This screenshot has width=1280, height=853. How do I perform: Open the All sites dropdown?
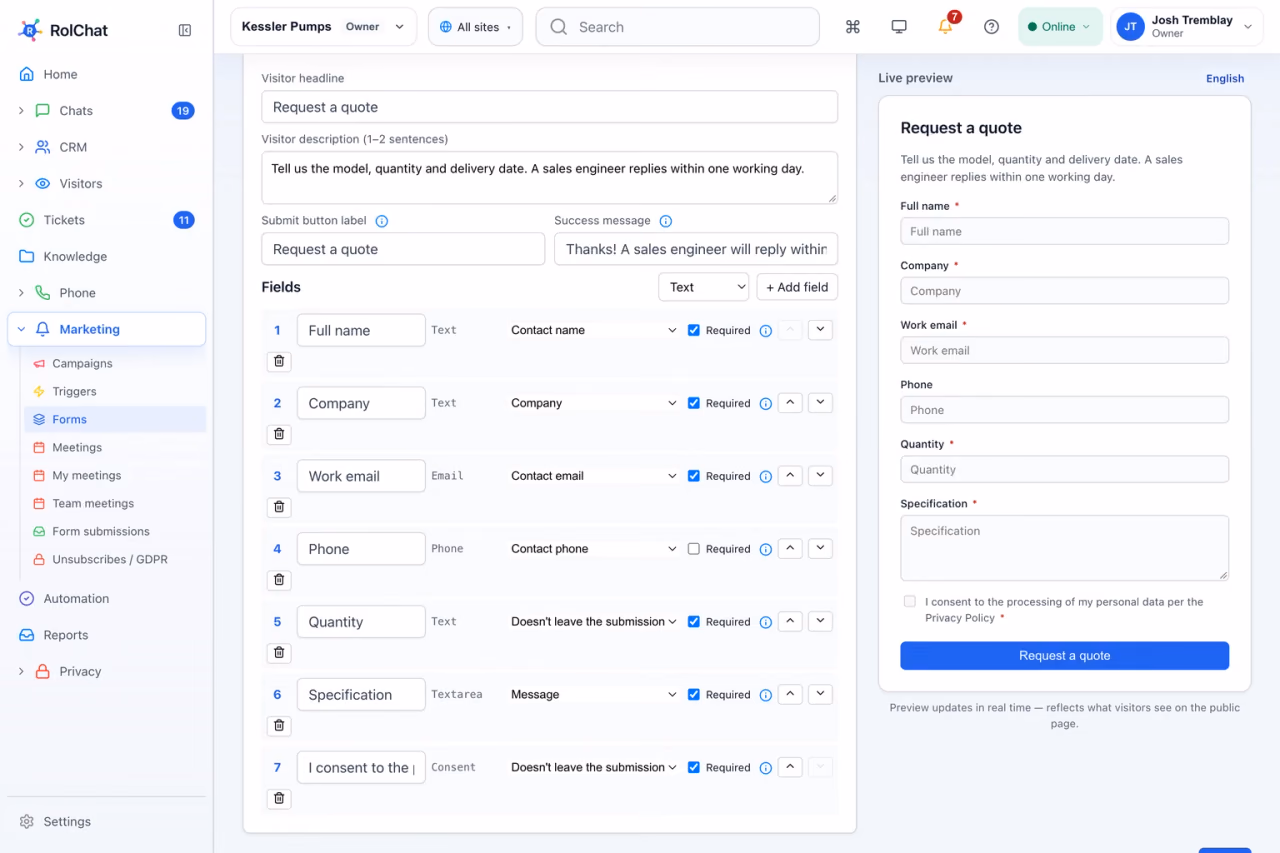tap(476, 27)
